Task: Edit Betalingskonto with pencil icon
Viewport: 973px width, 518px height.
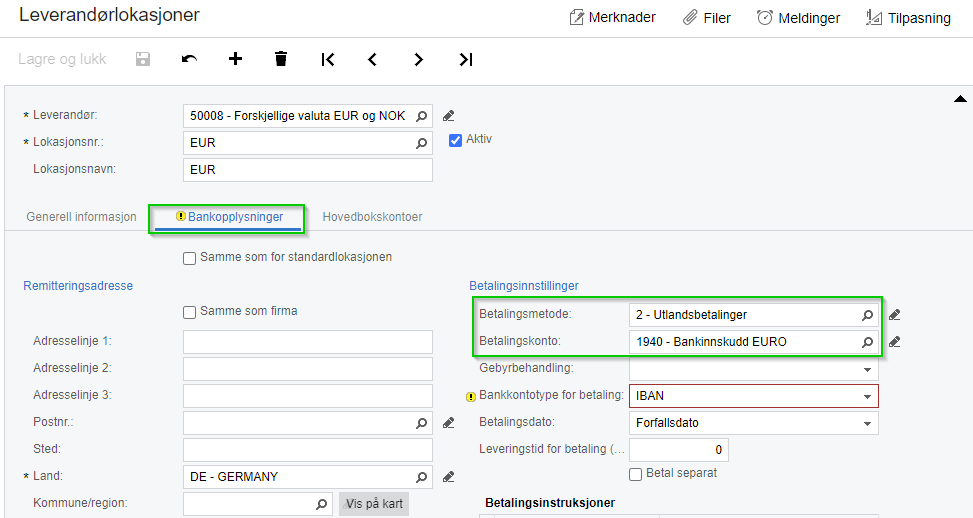Action: click(894, 342)
